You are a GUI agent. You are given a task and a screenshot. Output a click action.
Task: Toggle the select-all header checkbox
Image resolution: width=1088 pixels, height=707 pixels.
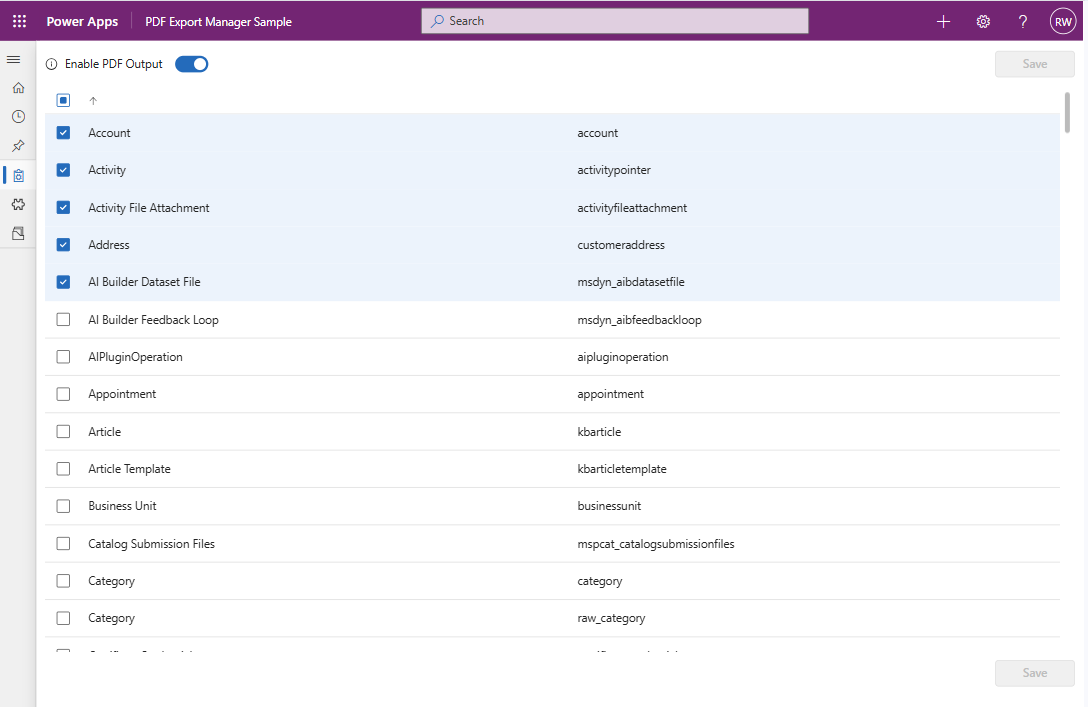tap(63, 101)
